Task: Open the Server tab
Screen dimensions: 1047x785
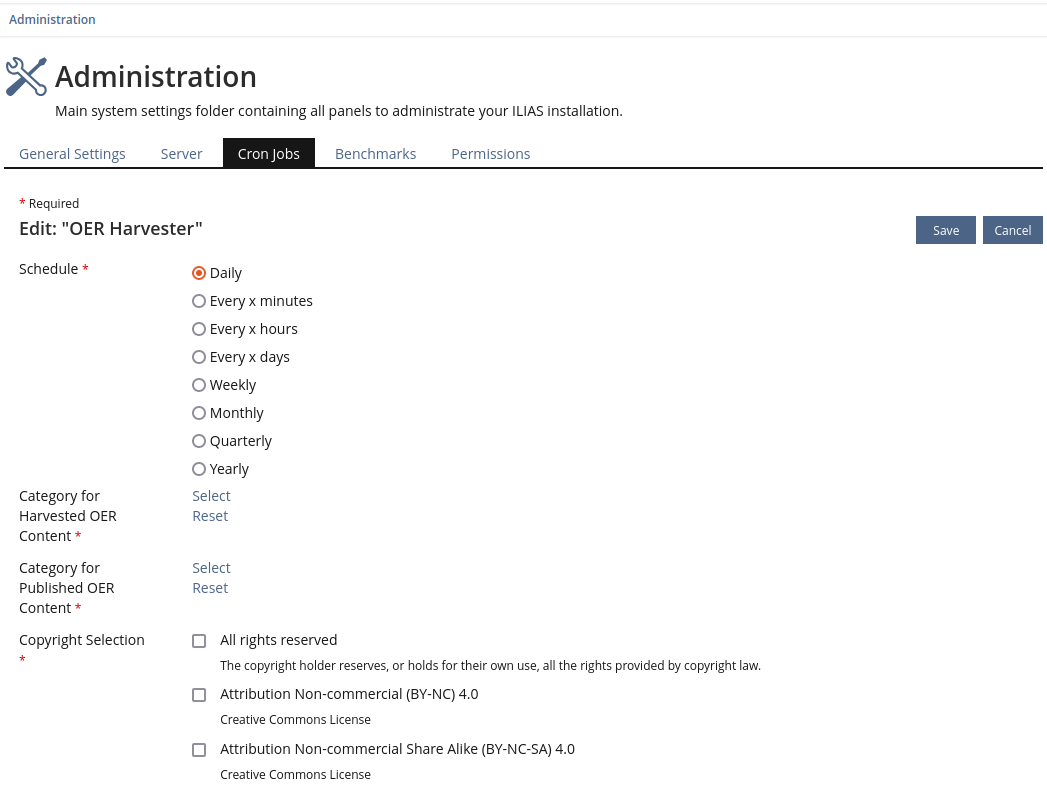Action: coord(181,154)
